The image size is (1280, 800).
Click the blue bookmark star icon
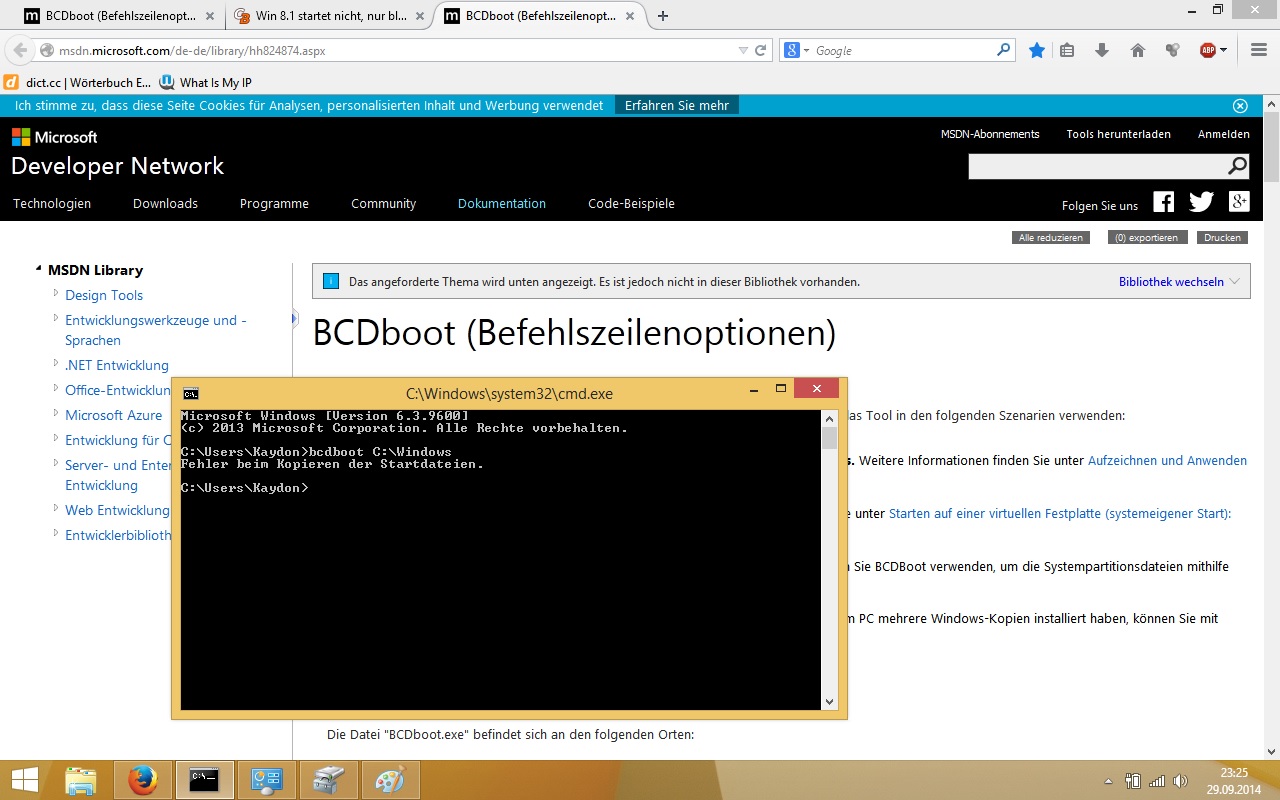click(x=1037, y=50)
